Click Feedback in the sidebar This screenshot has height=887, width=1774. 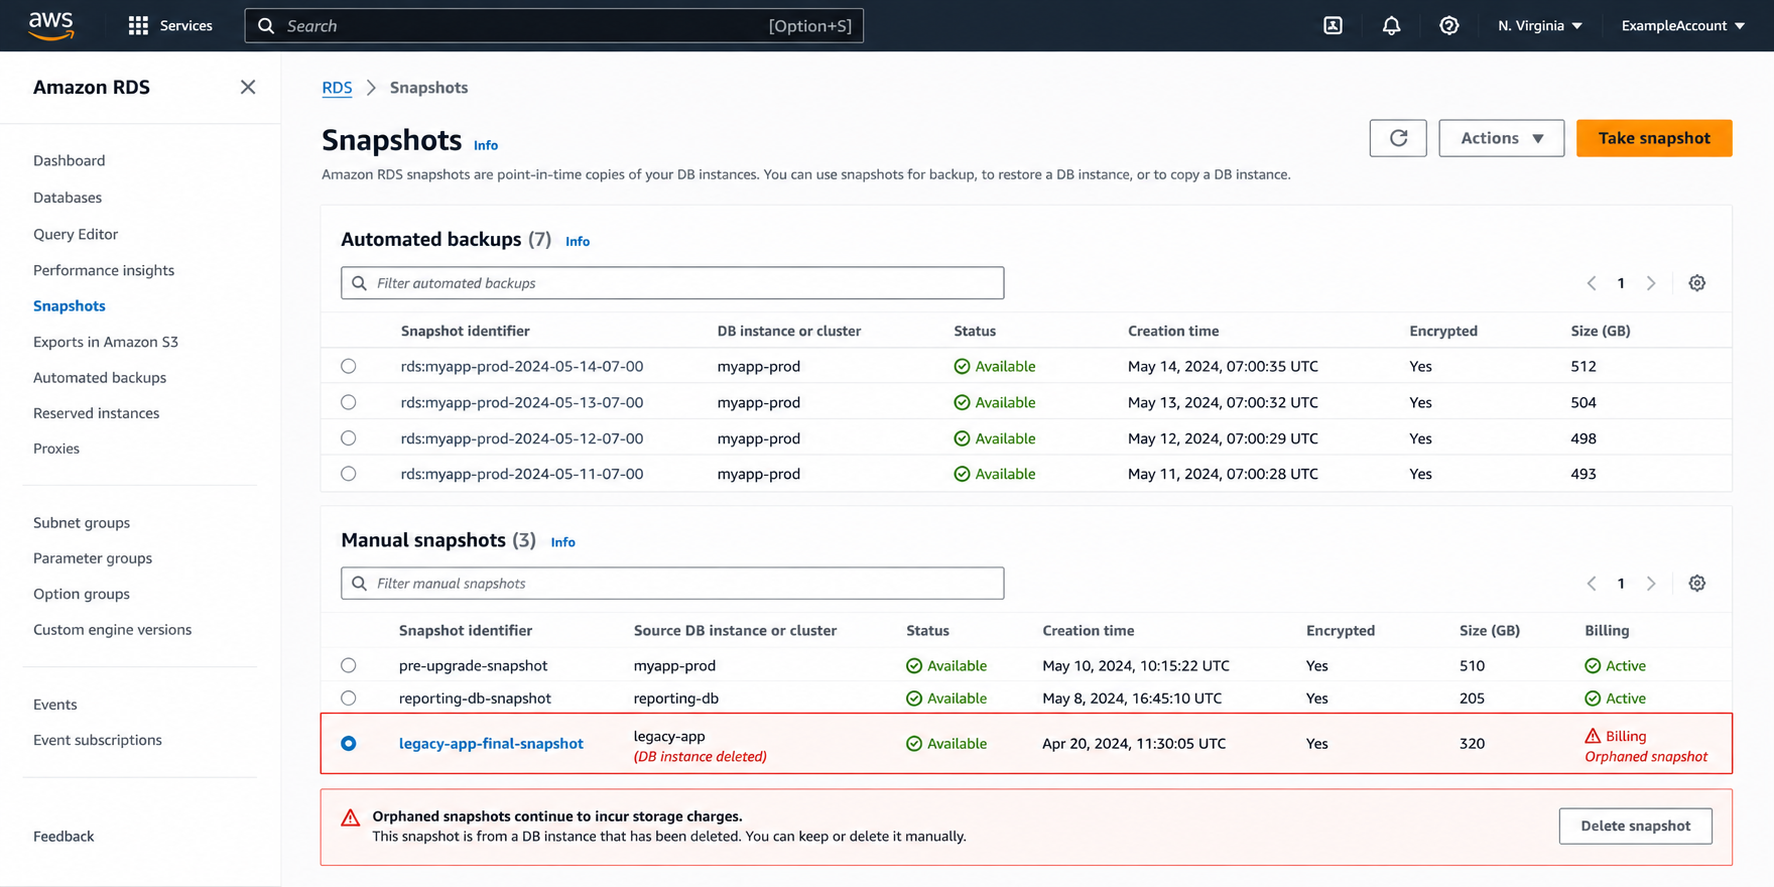(x=63, y=836)
